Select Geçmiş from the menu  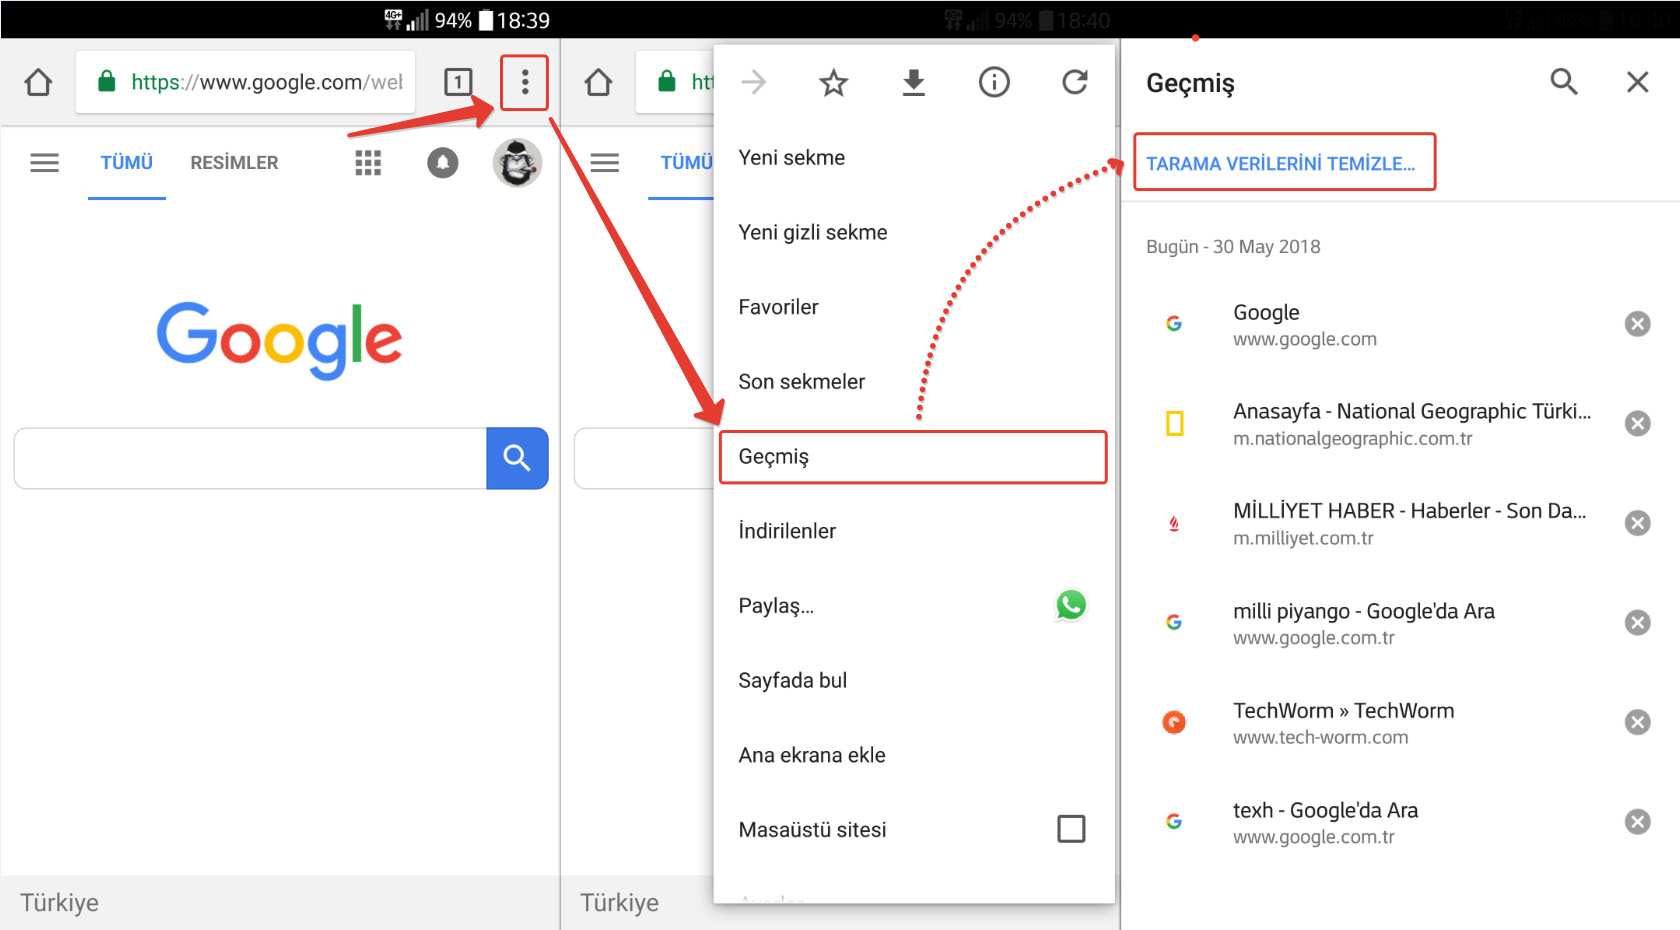[x=912, y=457]
